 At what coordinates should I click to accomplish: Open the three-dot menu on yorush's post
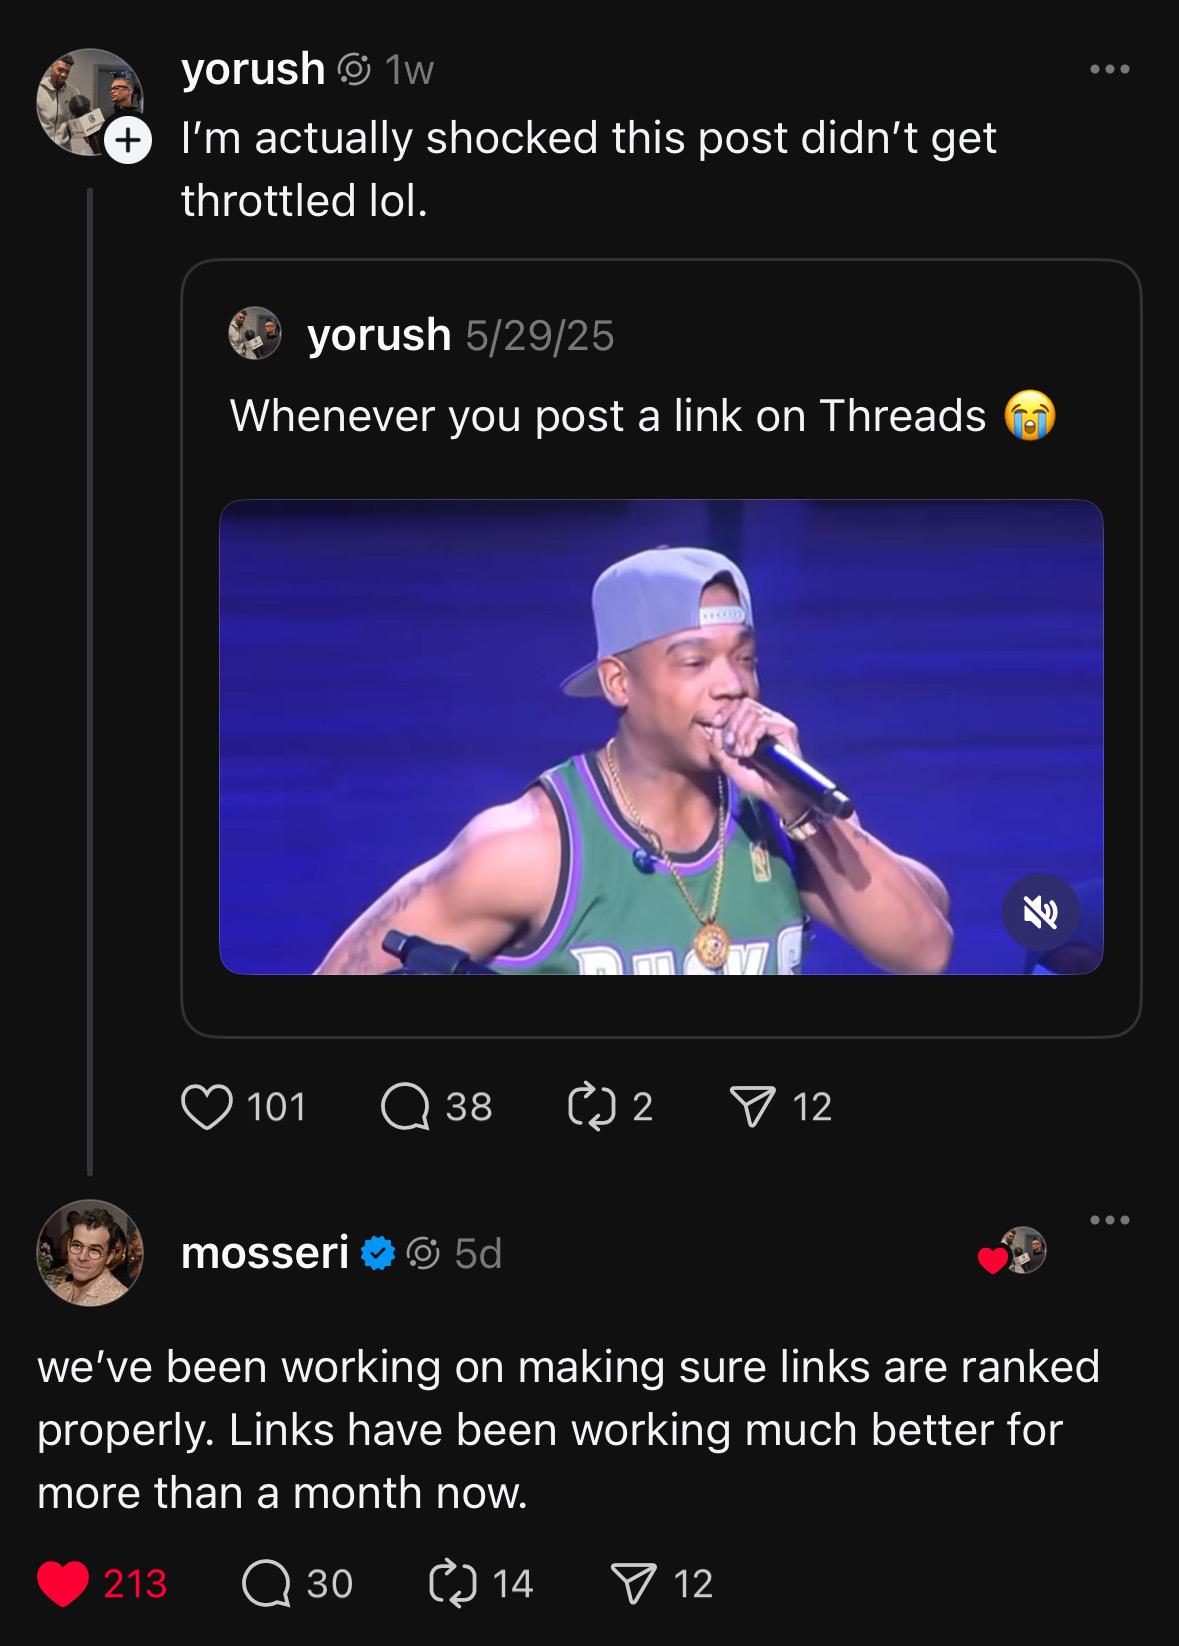point(1109,69)
